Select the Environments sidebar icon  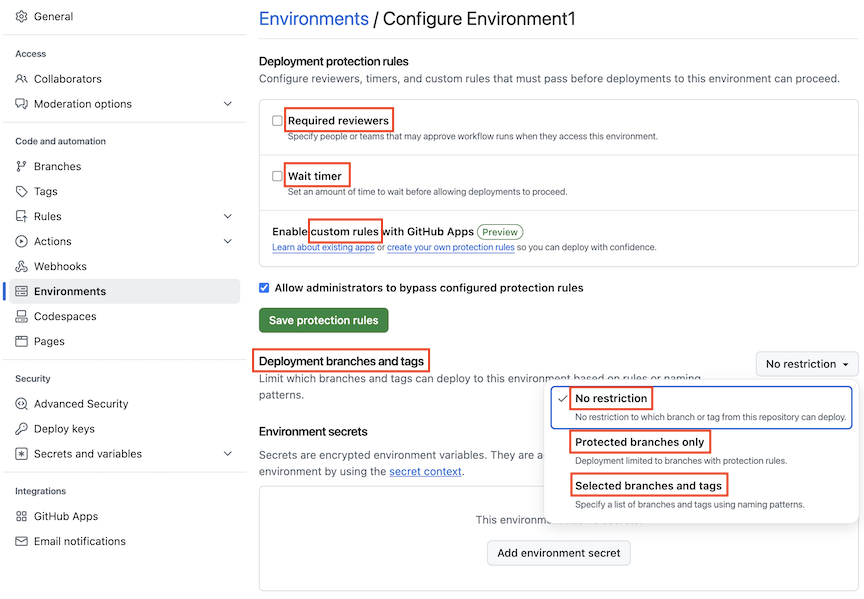22,291
